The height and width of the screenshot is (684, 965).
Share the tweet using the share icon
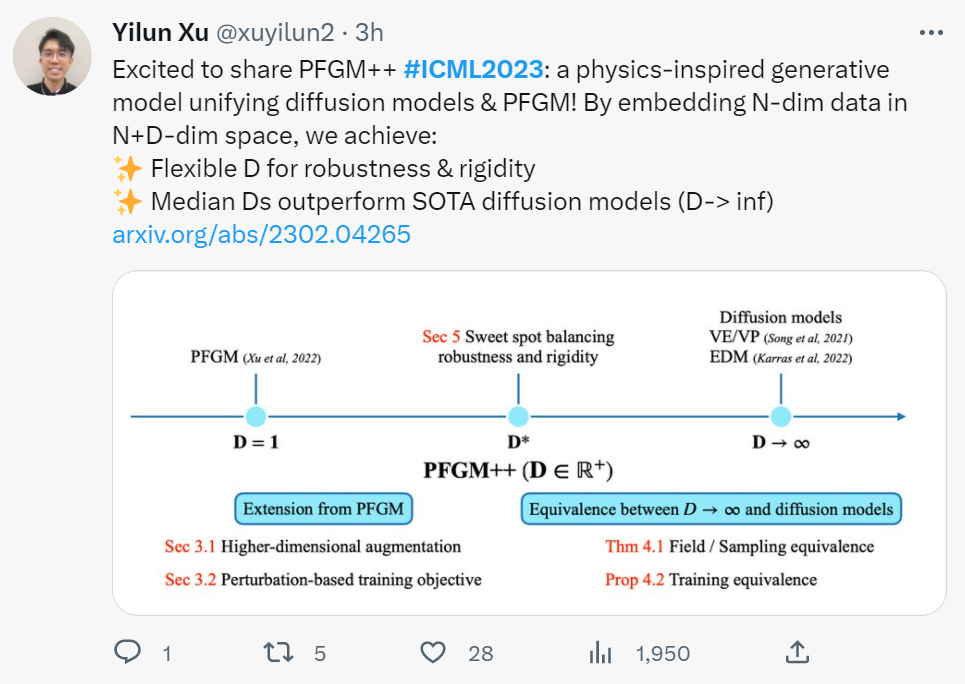[x=797, y=652]
